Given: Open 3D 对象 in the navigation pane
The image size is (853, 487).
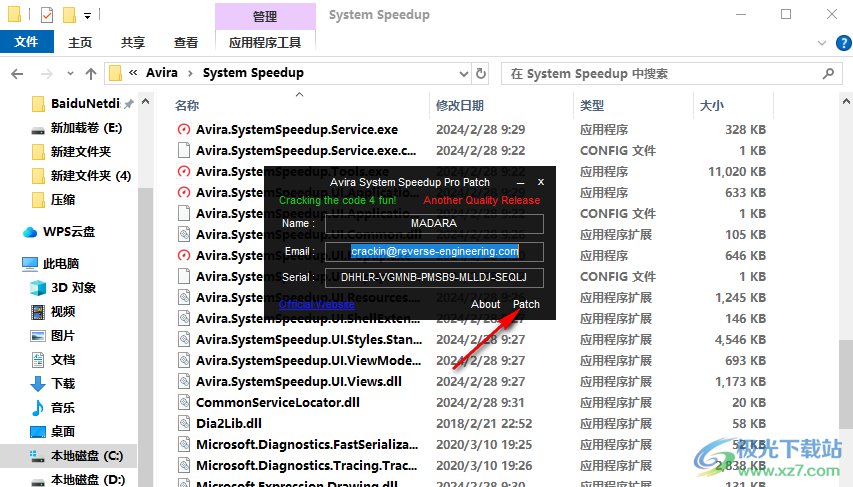Looking at the screenshot, I should tap(73, 287).
